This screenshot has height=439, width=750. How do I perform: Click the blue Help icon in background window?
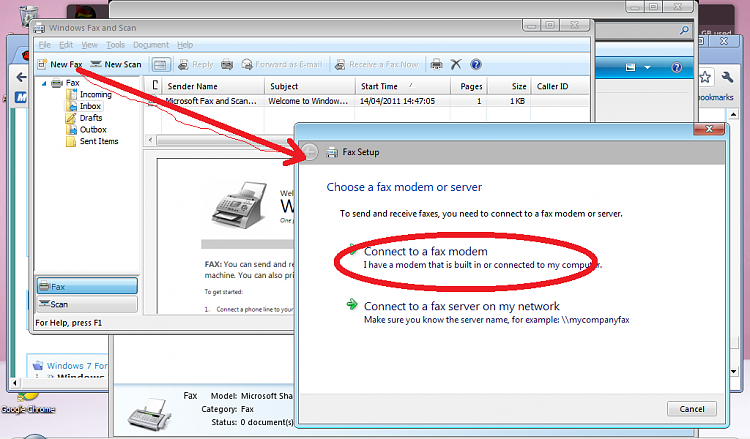(x=676, y=67)
